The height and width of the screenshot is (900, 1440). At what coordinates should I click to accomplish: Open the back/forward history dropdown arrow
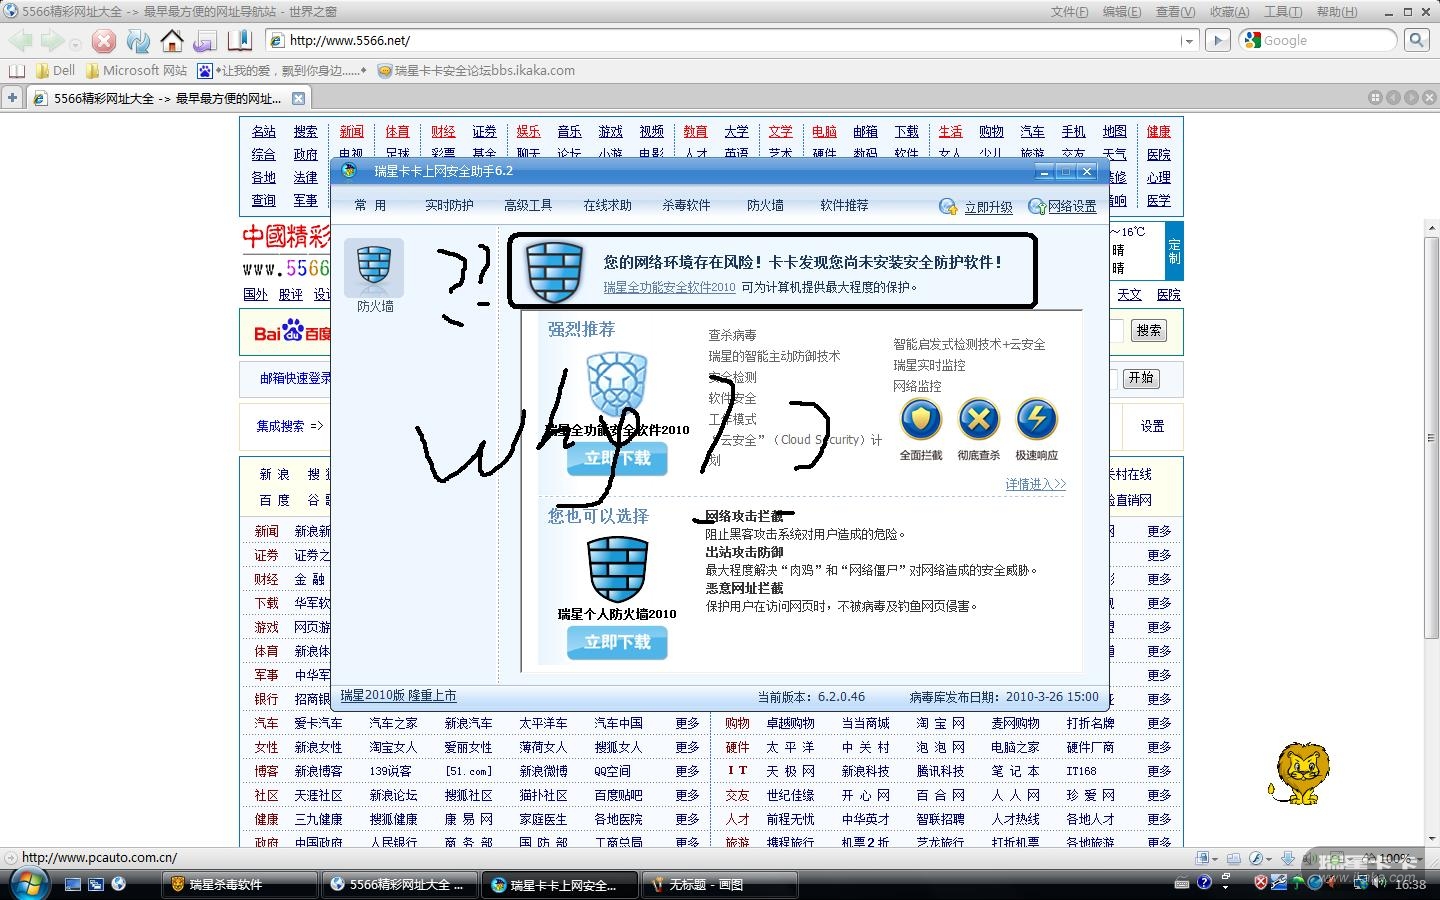point(75,44)
